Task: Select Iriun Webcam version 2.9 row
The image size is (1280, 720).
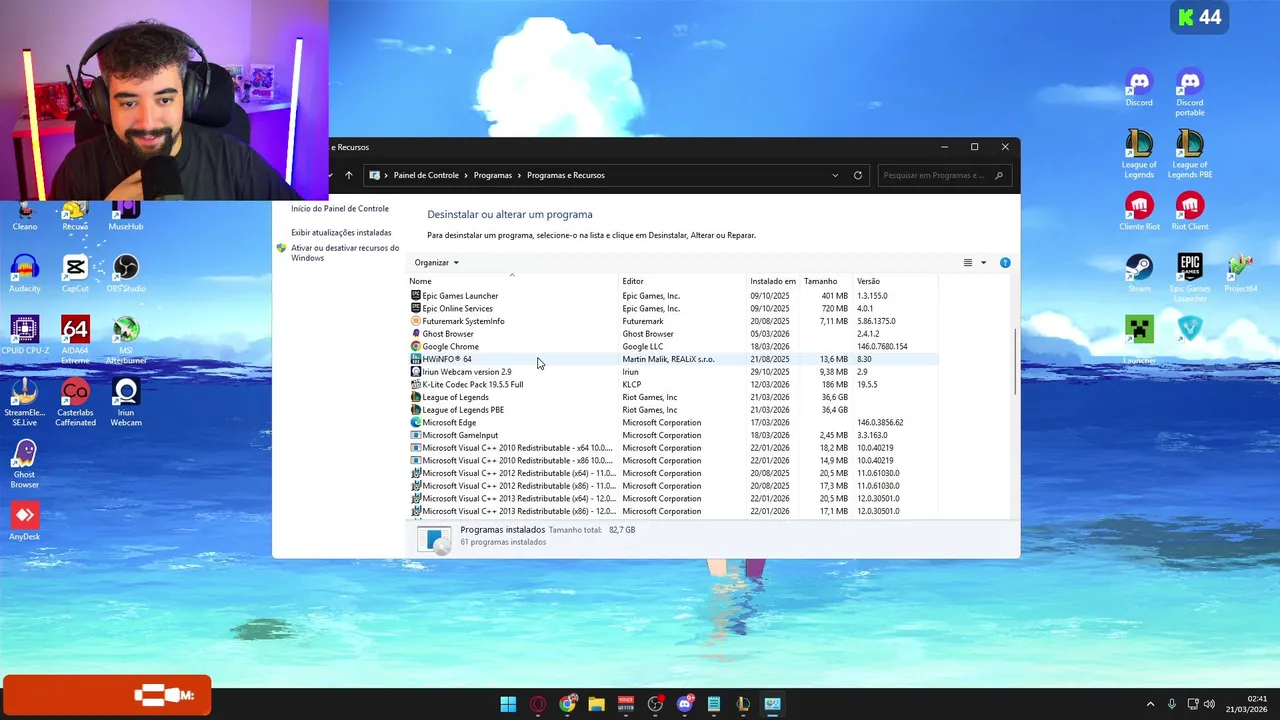Action: tap(674, 372)
